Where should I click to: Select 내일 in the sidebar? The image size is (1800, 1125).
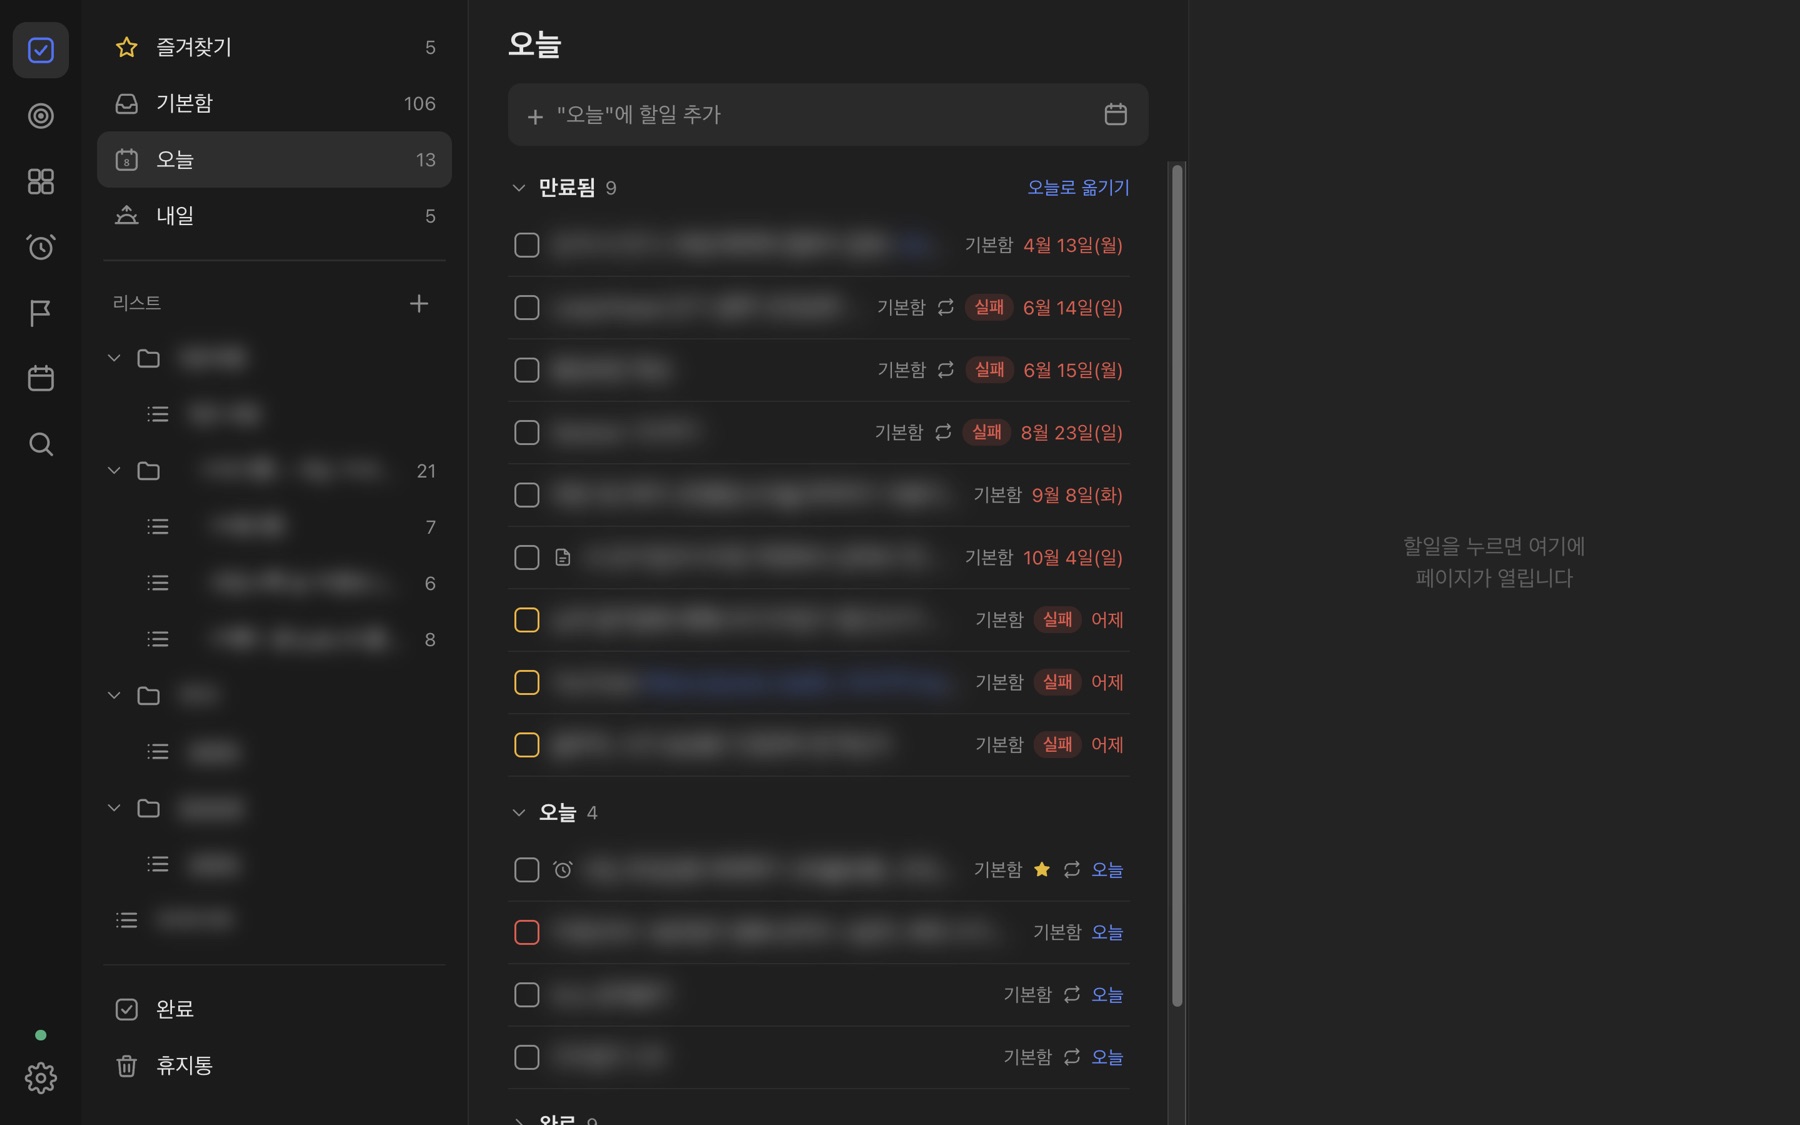(274, 215)
